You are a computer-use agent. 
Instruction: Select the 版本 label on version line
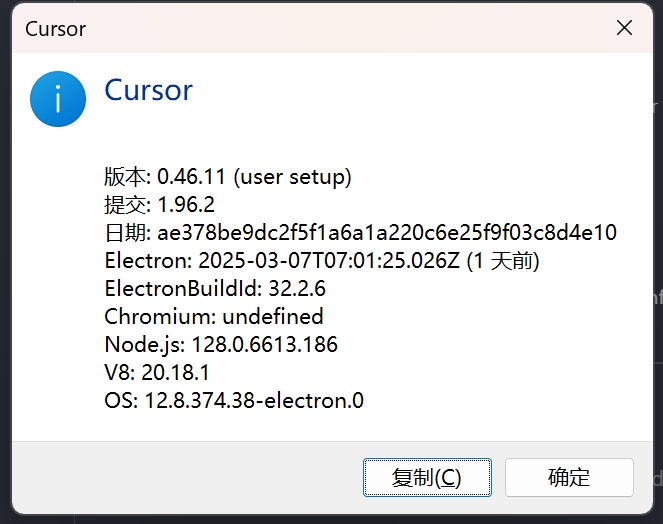[125, 177]
